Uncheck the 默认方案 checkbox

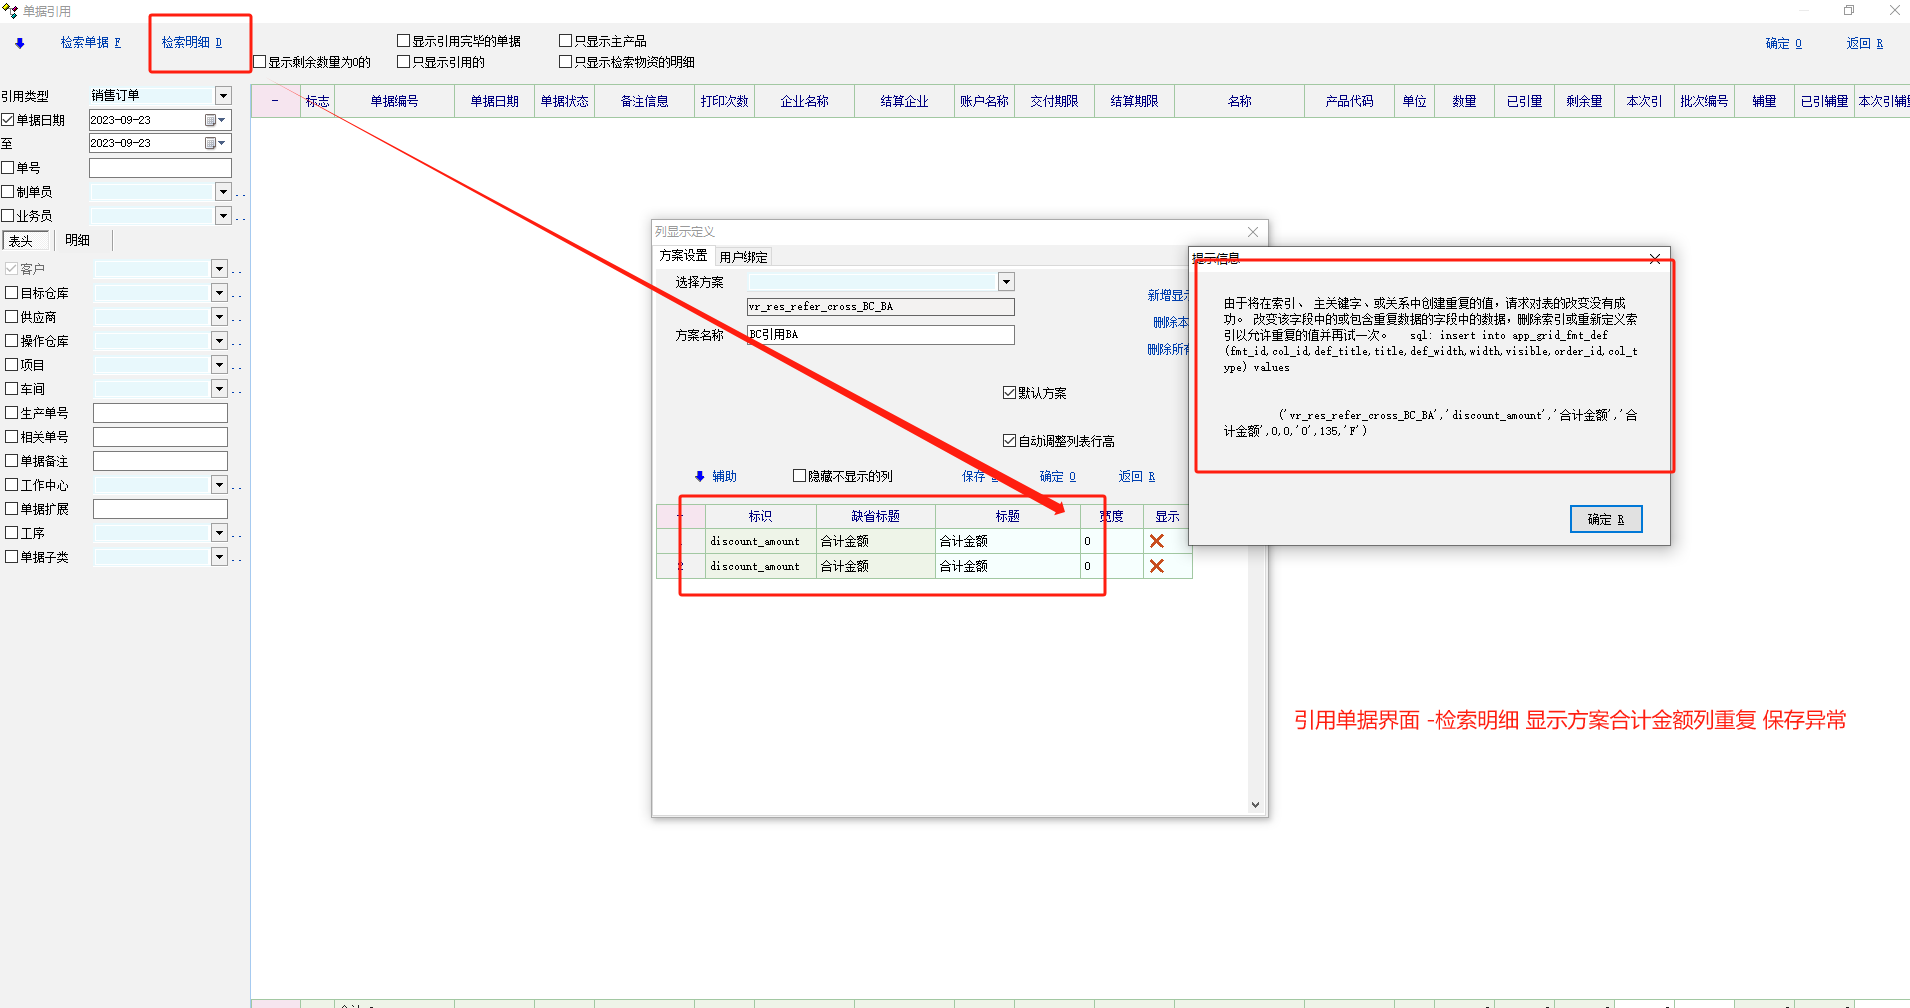tap(1009, 393)
